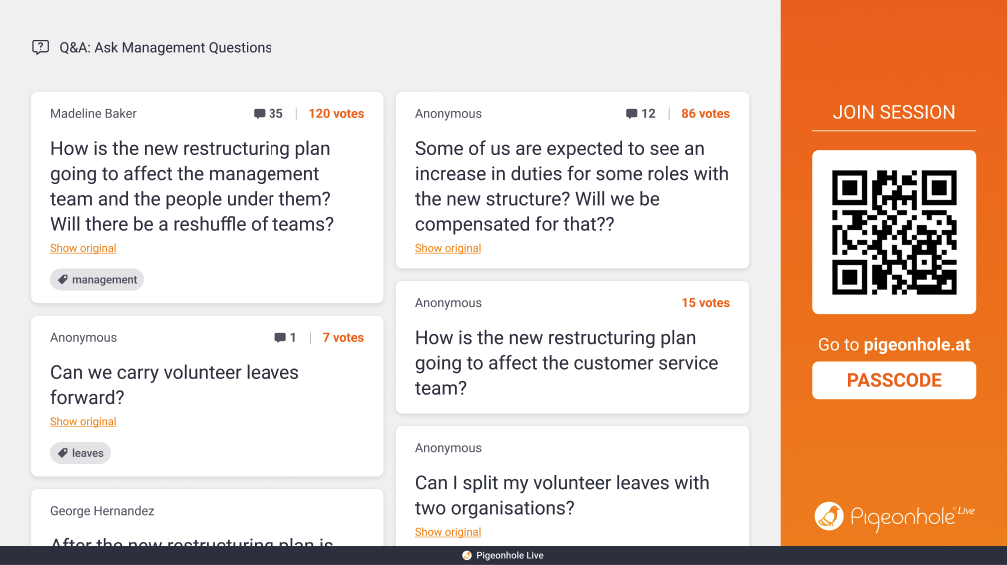Click the tag icon in leaves label
The width and height of the screenshot is (1007, 565).
(62, 453)
